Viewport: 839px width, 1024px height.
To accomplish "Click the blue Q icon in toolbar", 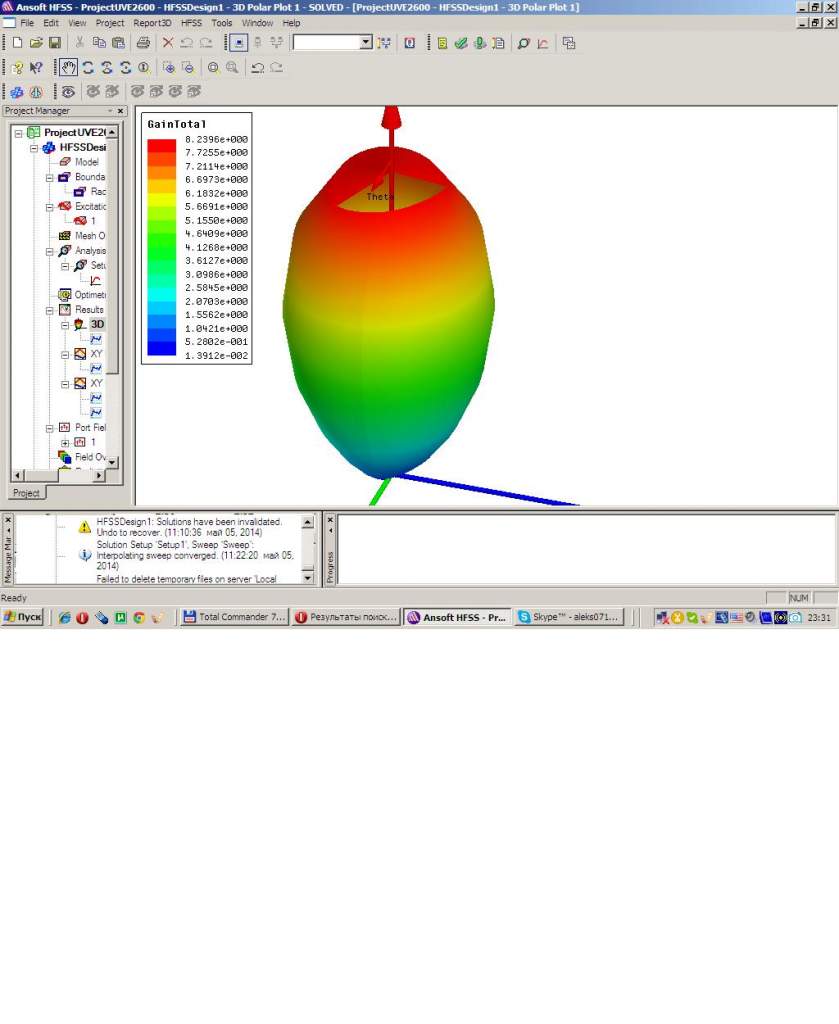I will pyautogui.click(x=409, y=43).
